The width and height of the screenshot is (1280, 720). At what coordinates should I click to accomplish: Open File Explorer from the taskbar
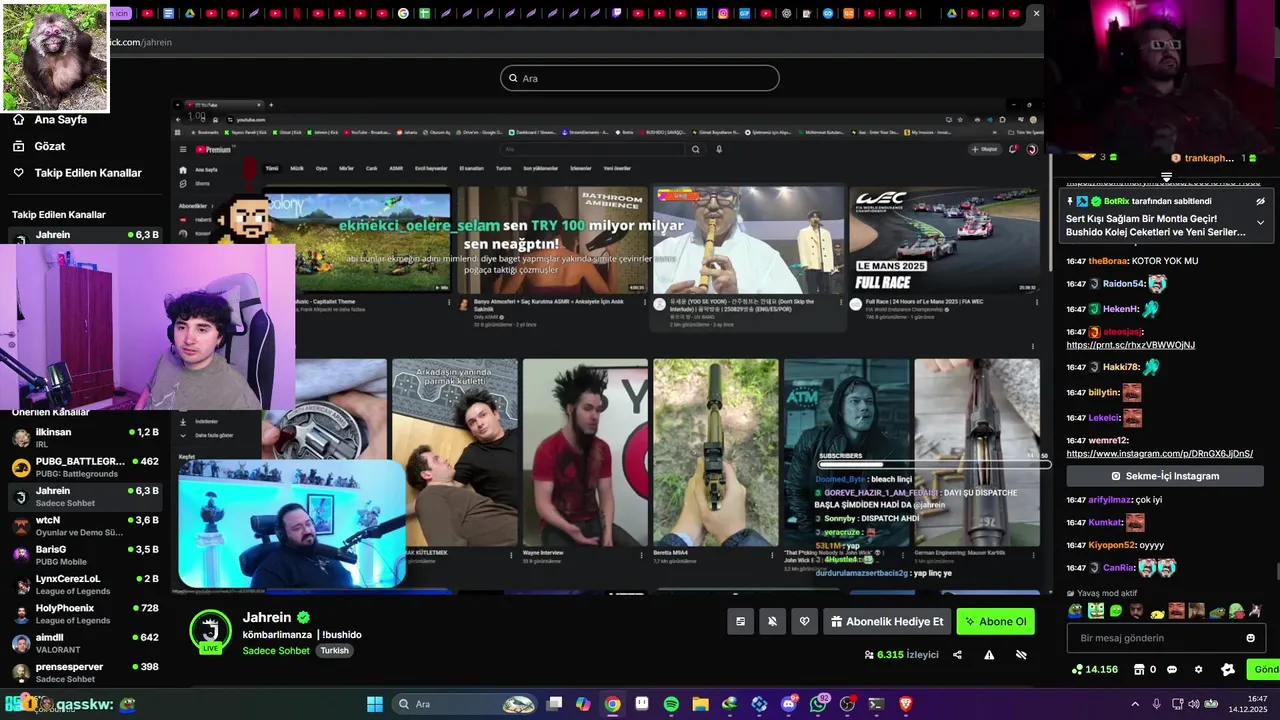tap(700, 704)
